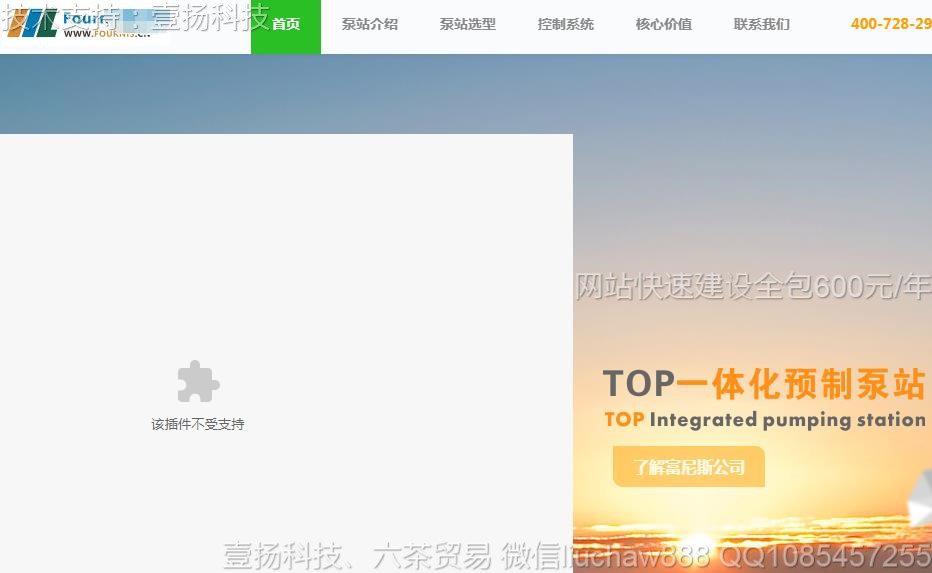Navigate to the 核心价值 page

tap(663, 25)
